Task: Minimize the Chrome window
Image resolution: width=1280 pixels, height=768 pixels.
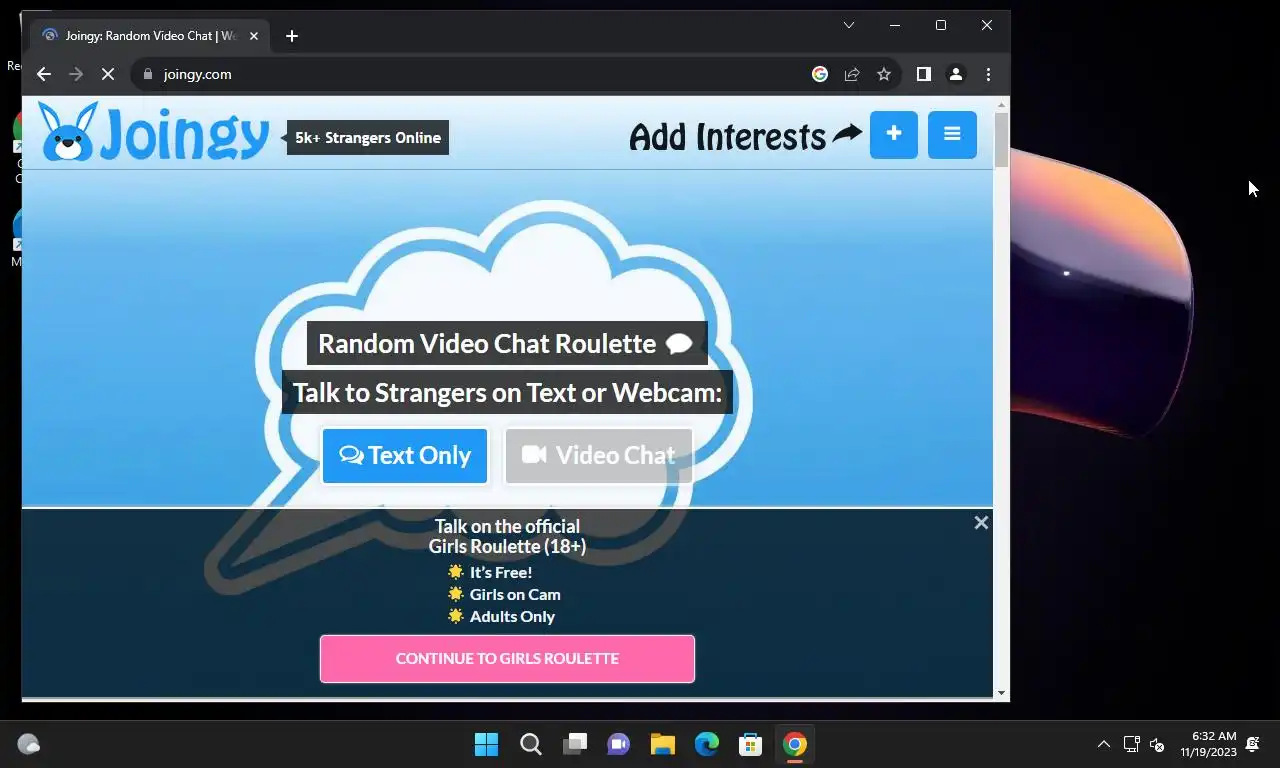Action: [x=895, y=25]
